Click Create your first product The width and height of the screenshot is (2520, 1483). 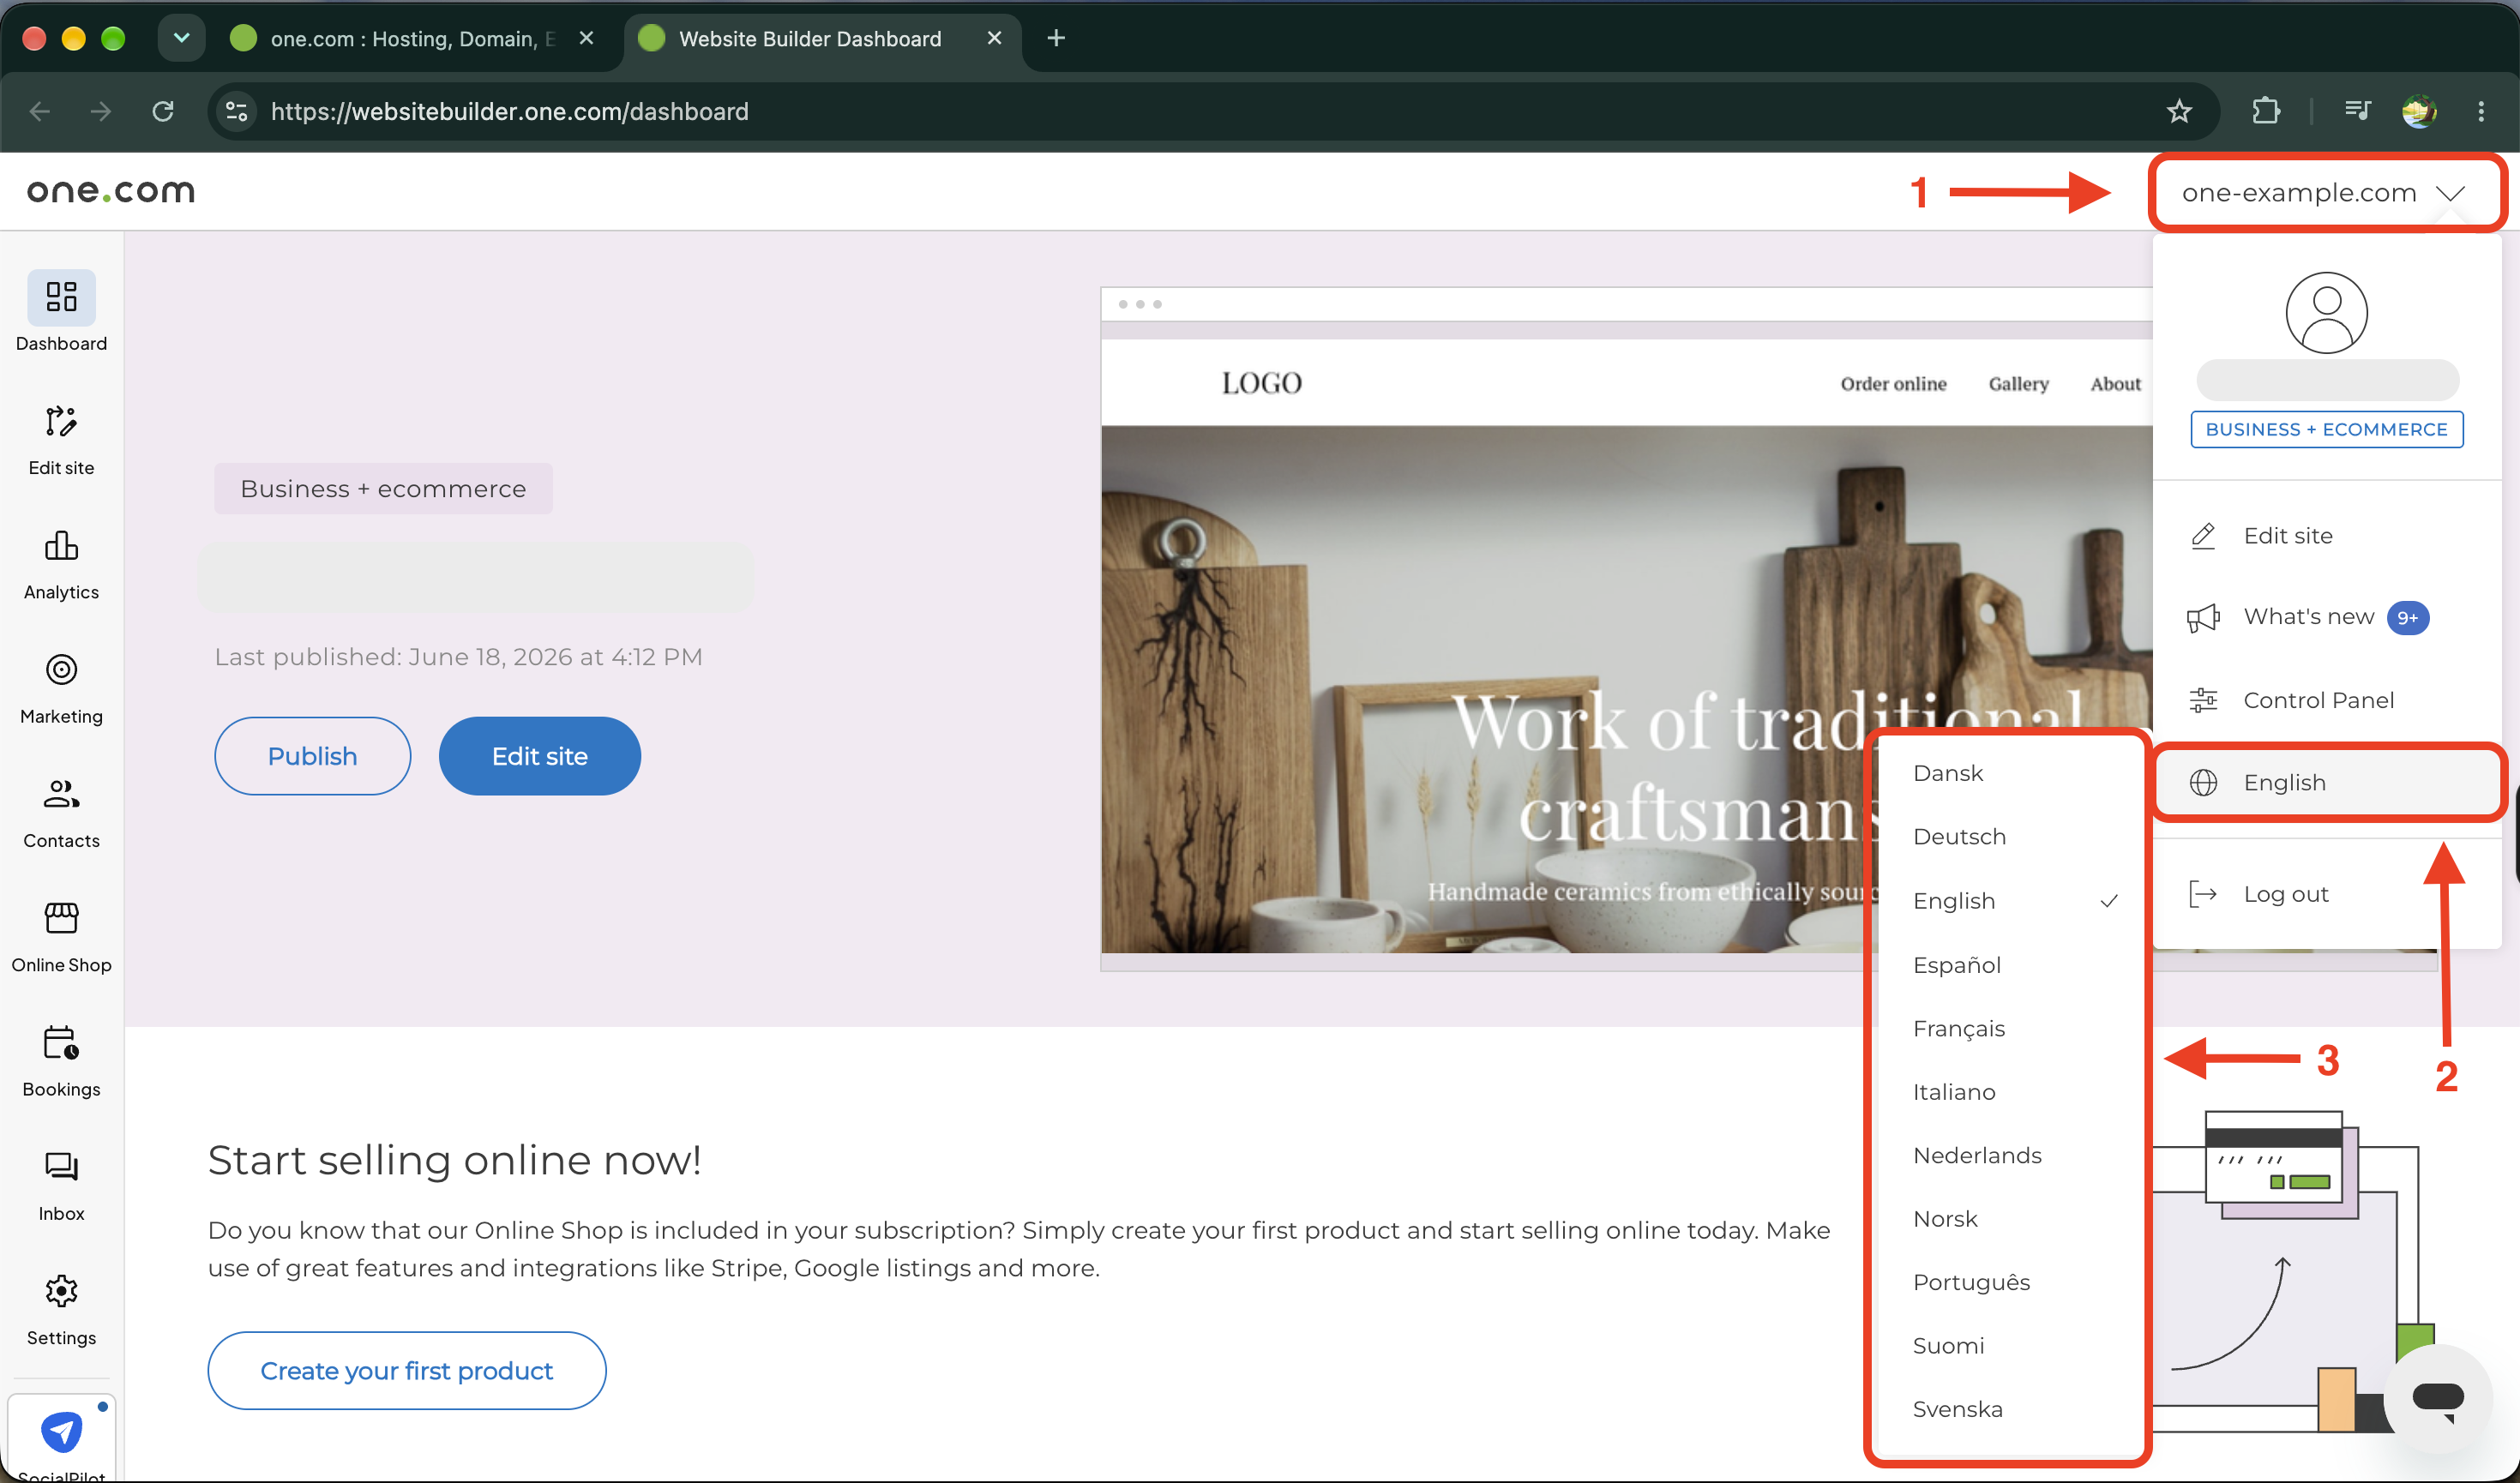tap(406, 1371)
